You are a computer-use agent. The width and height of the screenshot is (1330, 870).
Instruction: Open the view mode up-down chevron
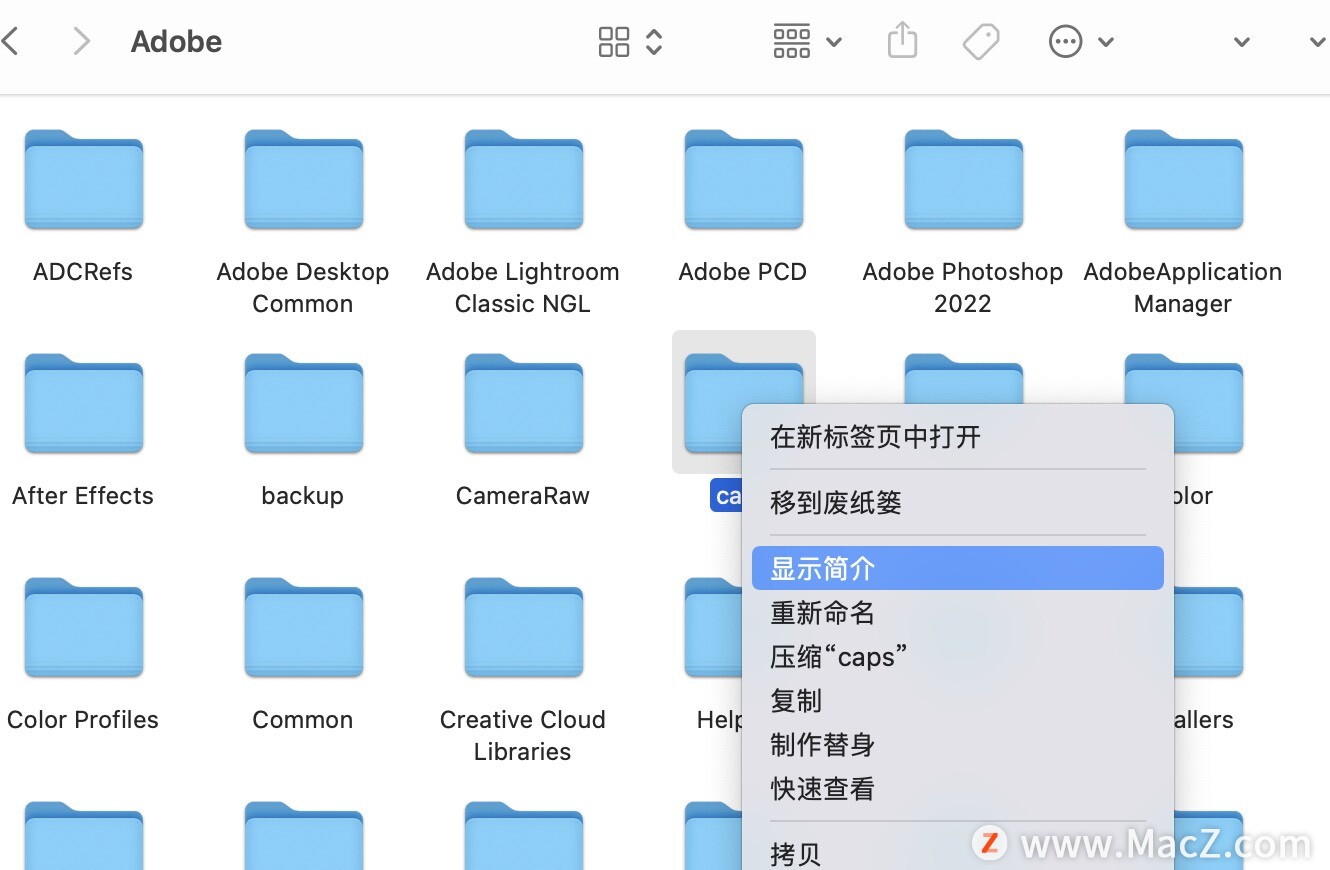(654, 41)
